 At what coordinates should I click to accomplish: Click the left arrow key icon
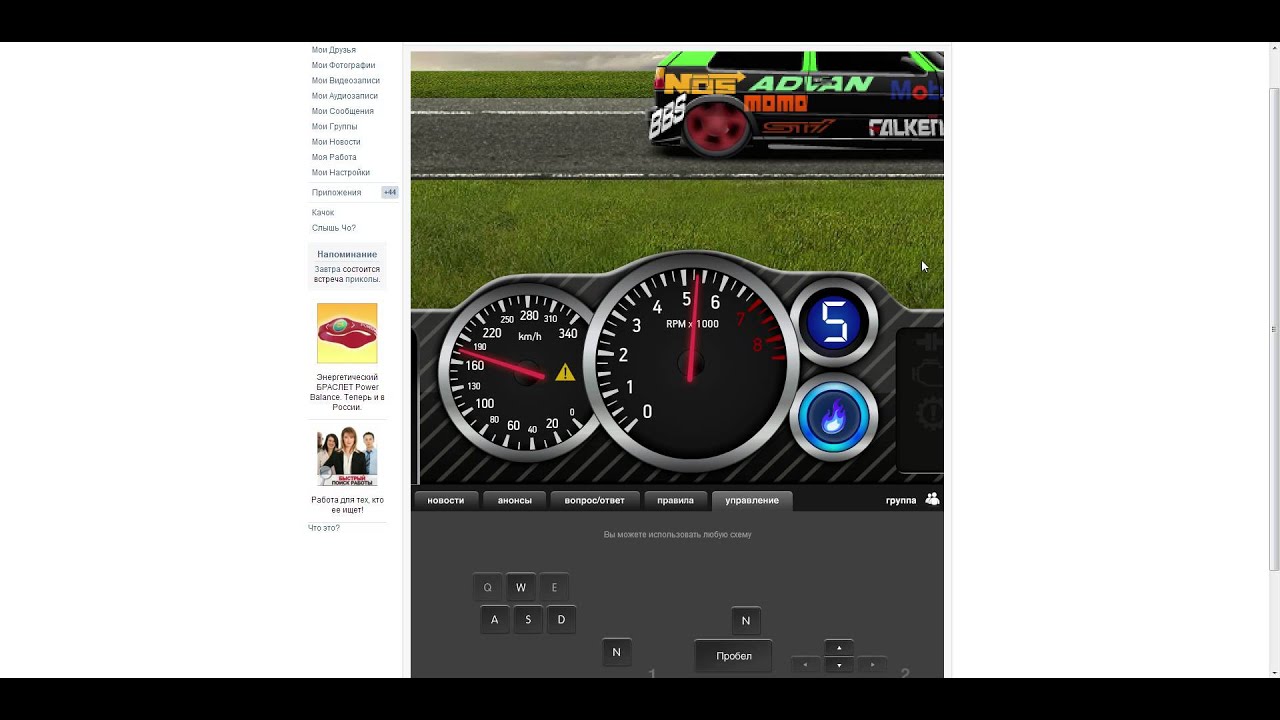click(805, 664)
